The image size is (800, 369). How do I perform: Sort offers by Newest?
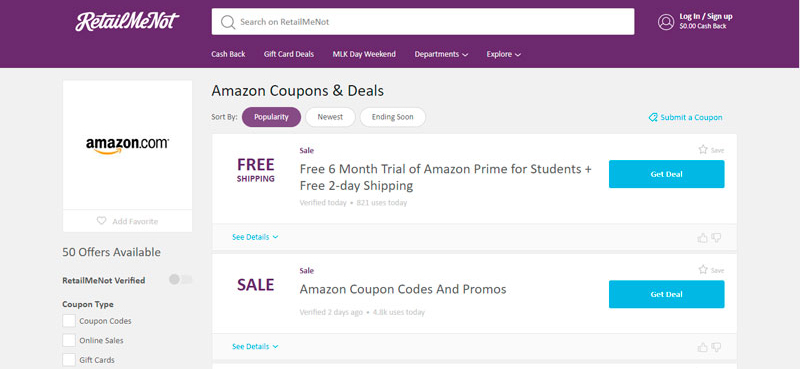pyautogui.click(x=330, y=117)
